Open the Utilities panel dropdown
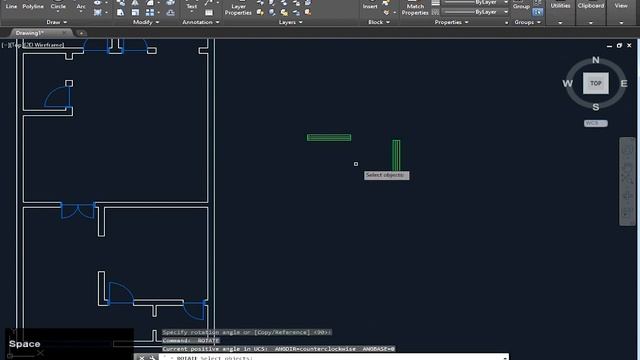This screenshot has width=640, height=360. [560, 23]
